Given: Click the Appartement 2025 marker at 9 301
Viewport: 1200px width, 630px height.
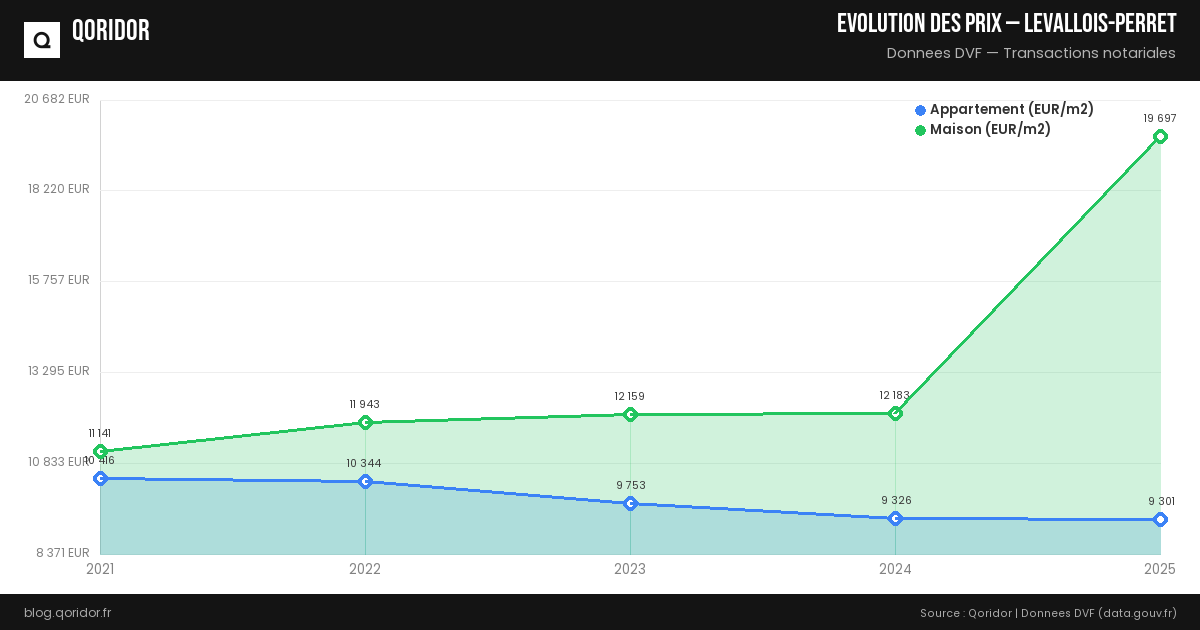Looking at the screenshot, I should point(1160,519).
